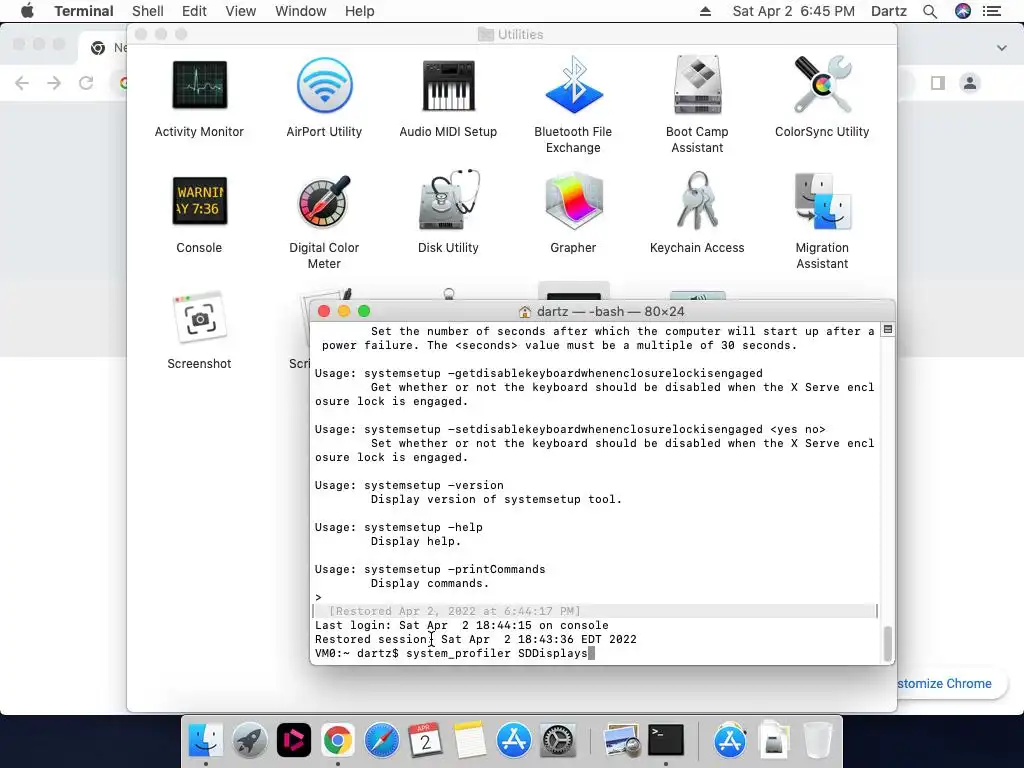The image size is (1024, 768).
Task: Open ColorSync Utility
Action: [822, 85]
